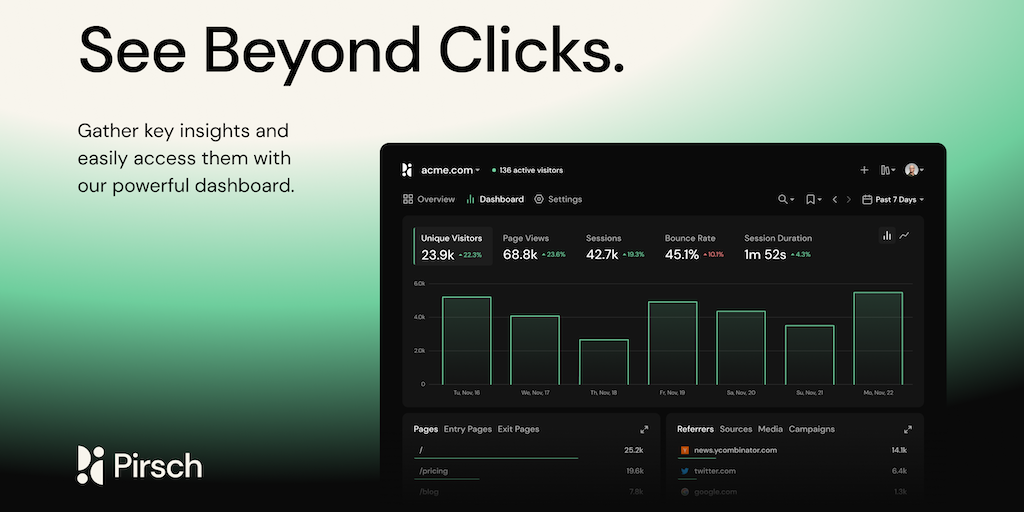The height and width of the screenshot is (512, 1024).
Task: Select the Session Duration metric
Action: [778, 246]
